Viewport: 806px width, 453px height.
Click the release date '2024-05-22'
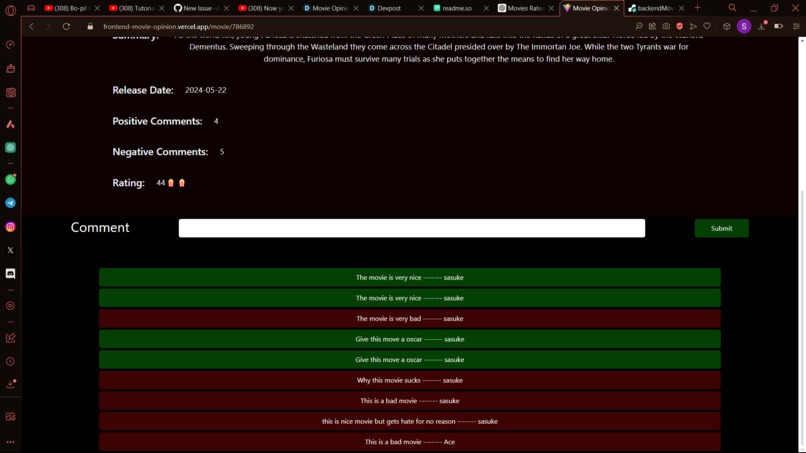click(206, 90)
